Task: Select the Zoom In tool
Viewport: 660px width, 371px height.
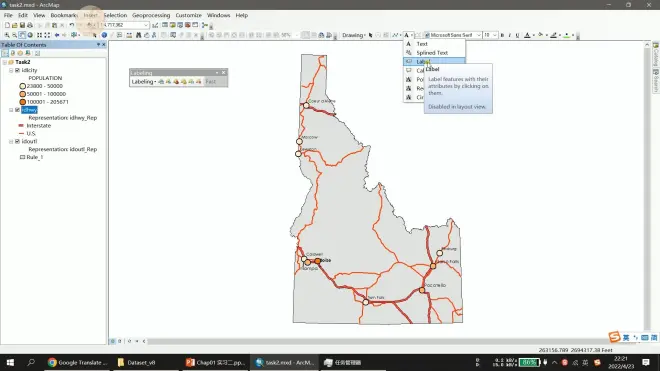Action: tap(7, 35)
